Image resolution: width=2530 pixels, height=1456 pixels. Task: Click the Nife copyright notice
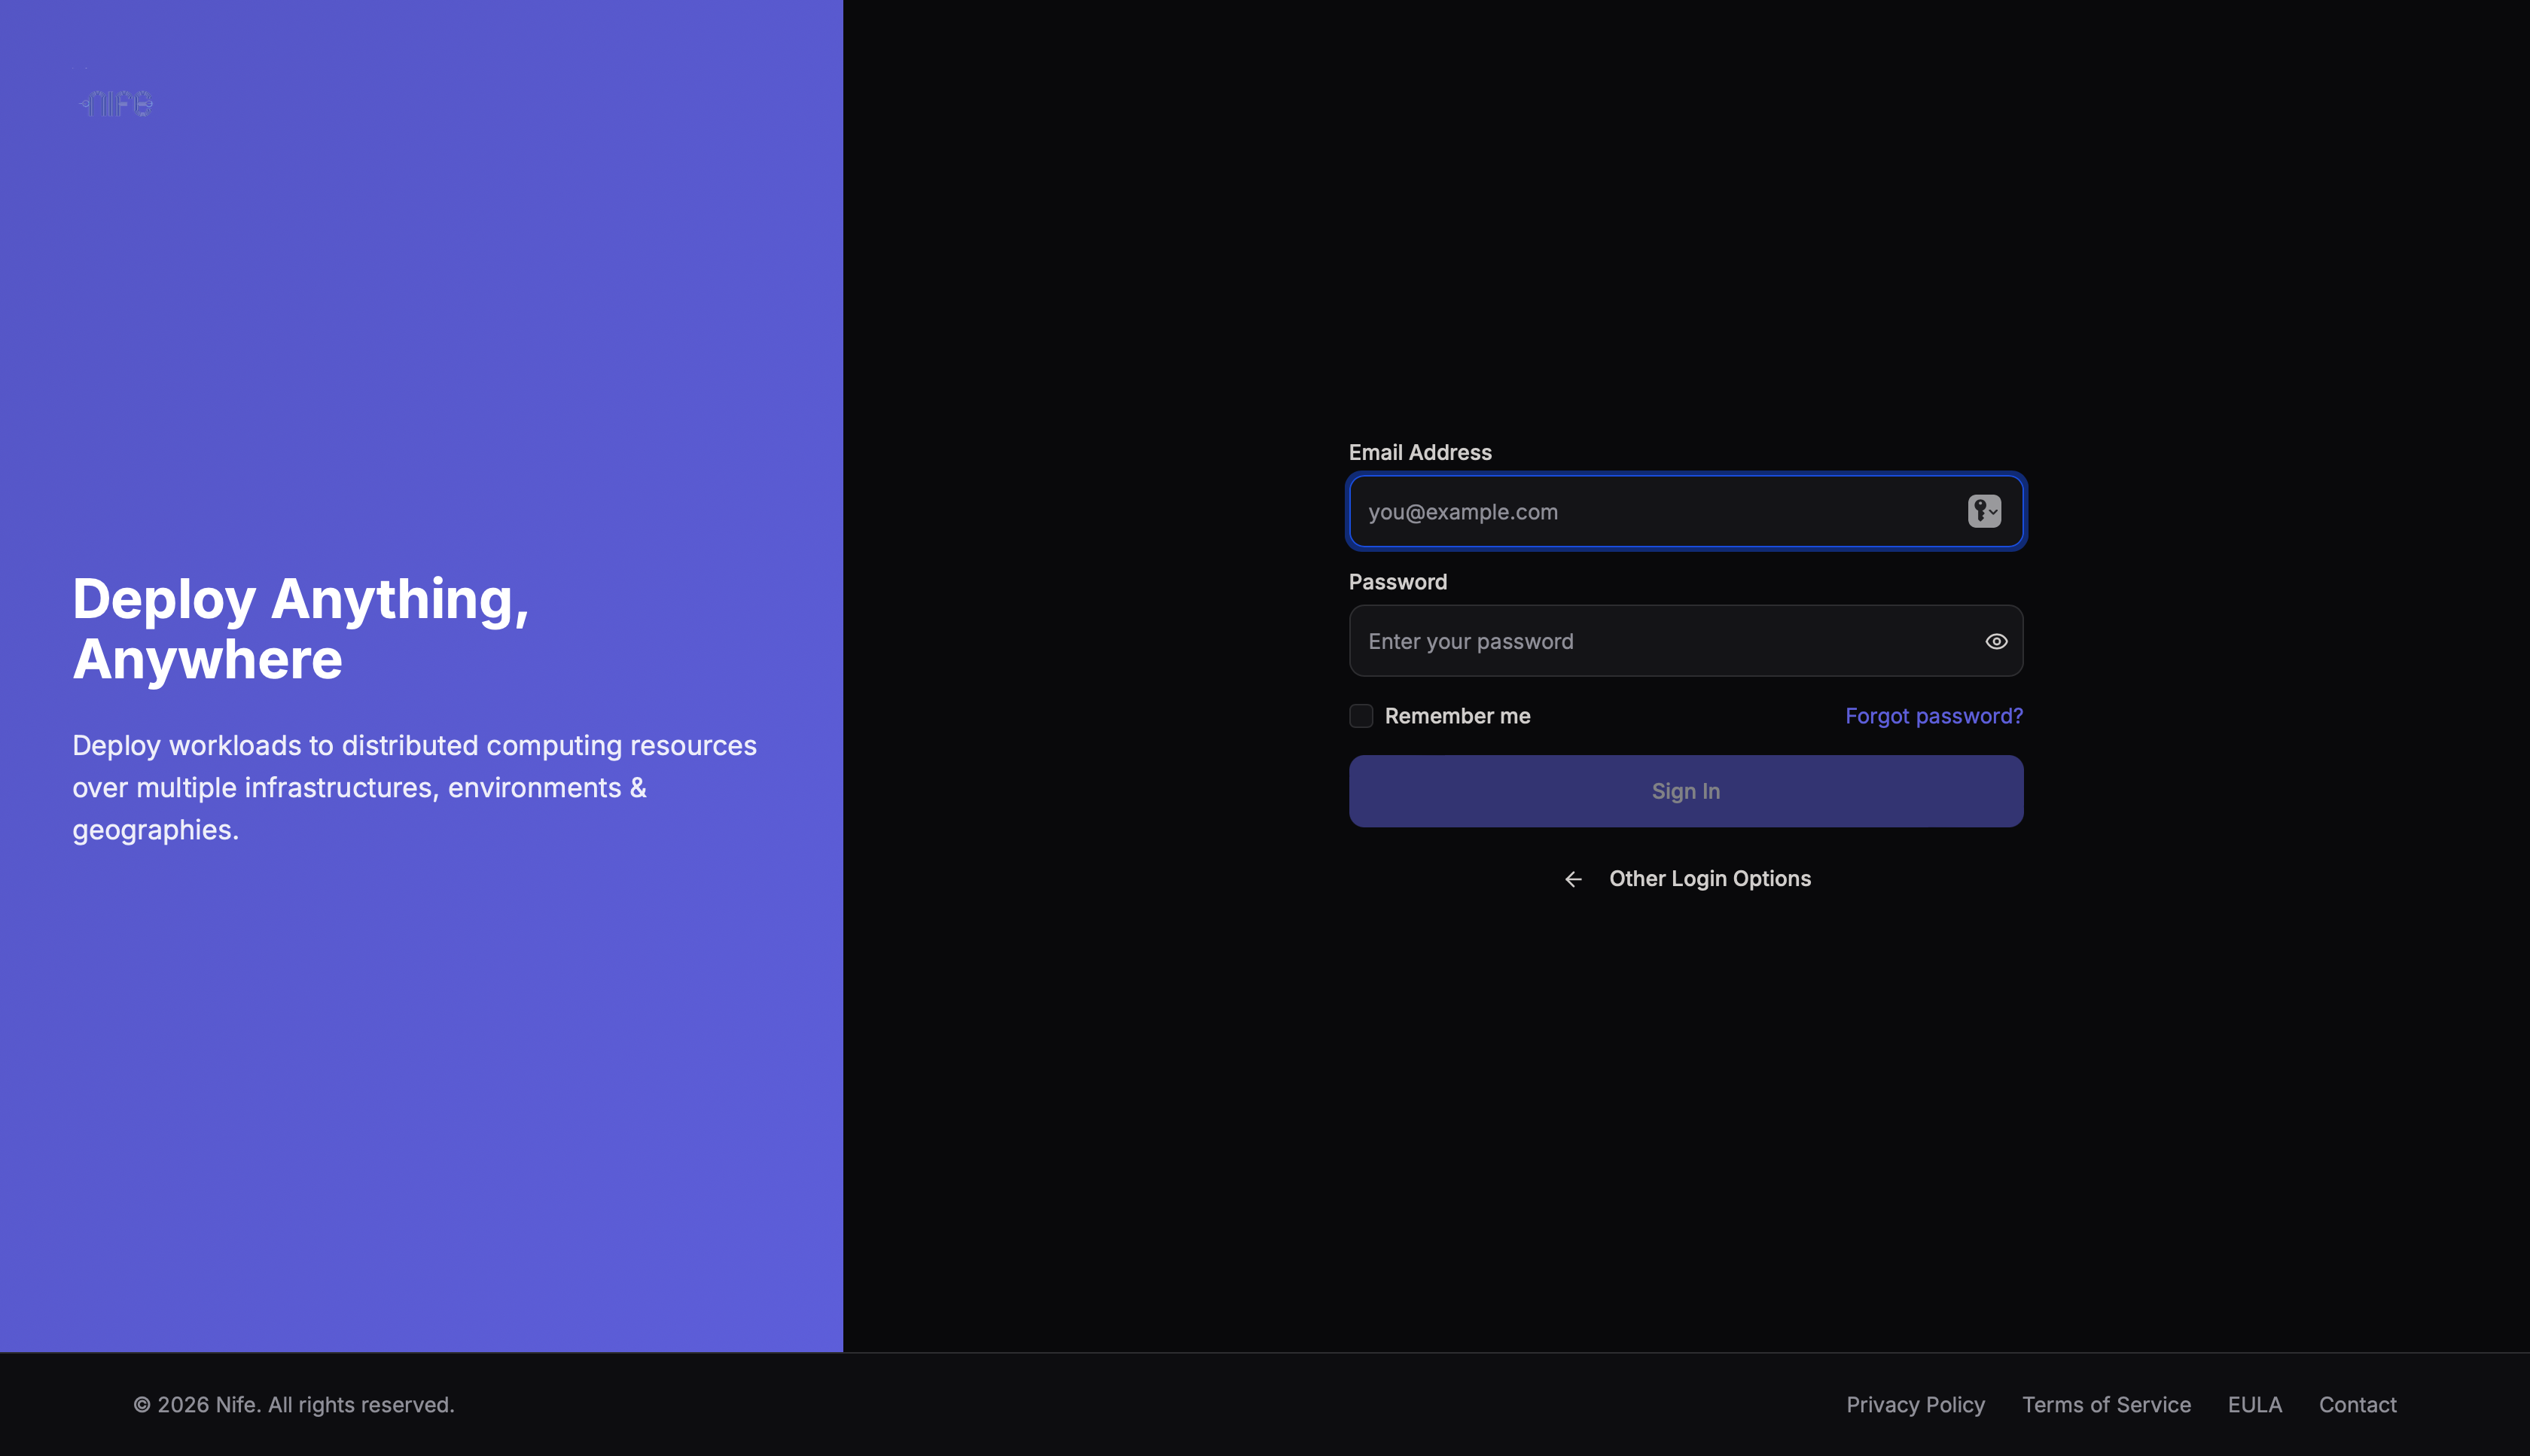click(x=294, y=1405)
